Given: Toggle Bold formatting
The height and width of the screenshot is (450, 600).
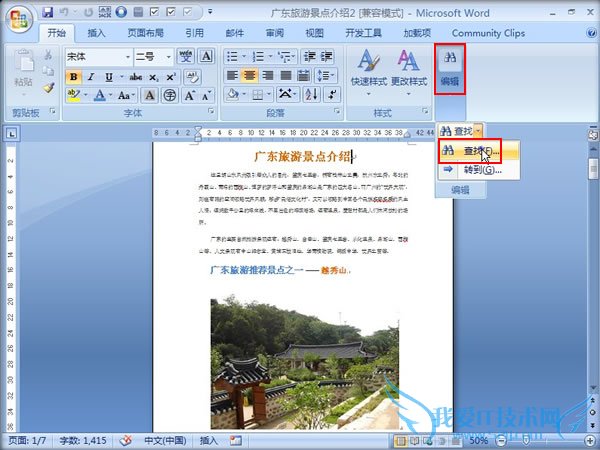Looking at the screenshot, I should pyautogui.click(x=73, y=77).
